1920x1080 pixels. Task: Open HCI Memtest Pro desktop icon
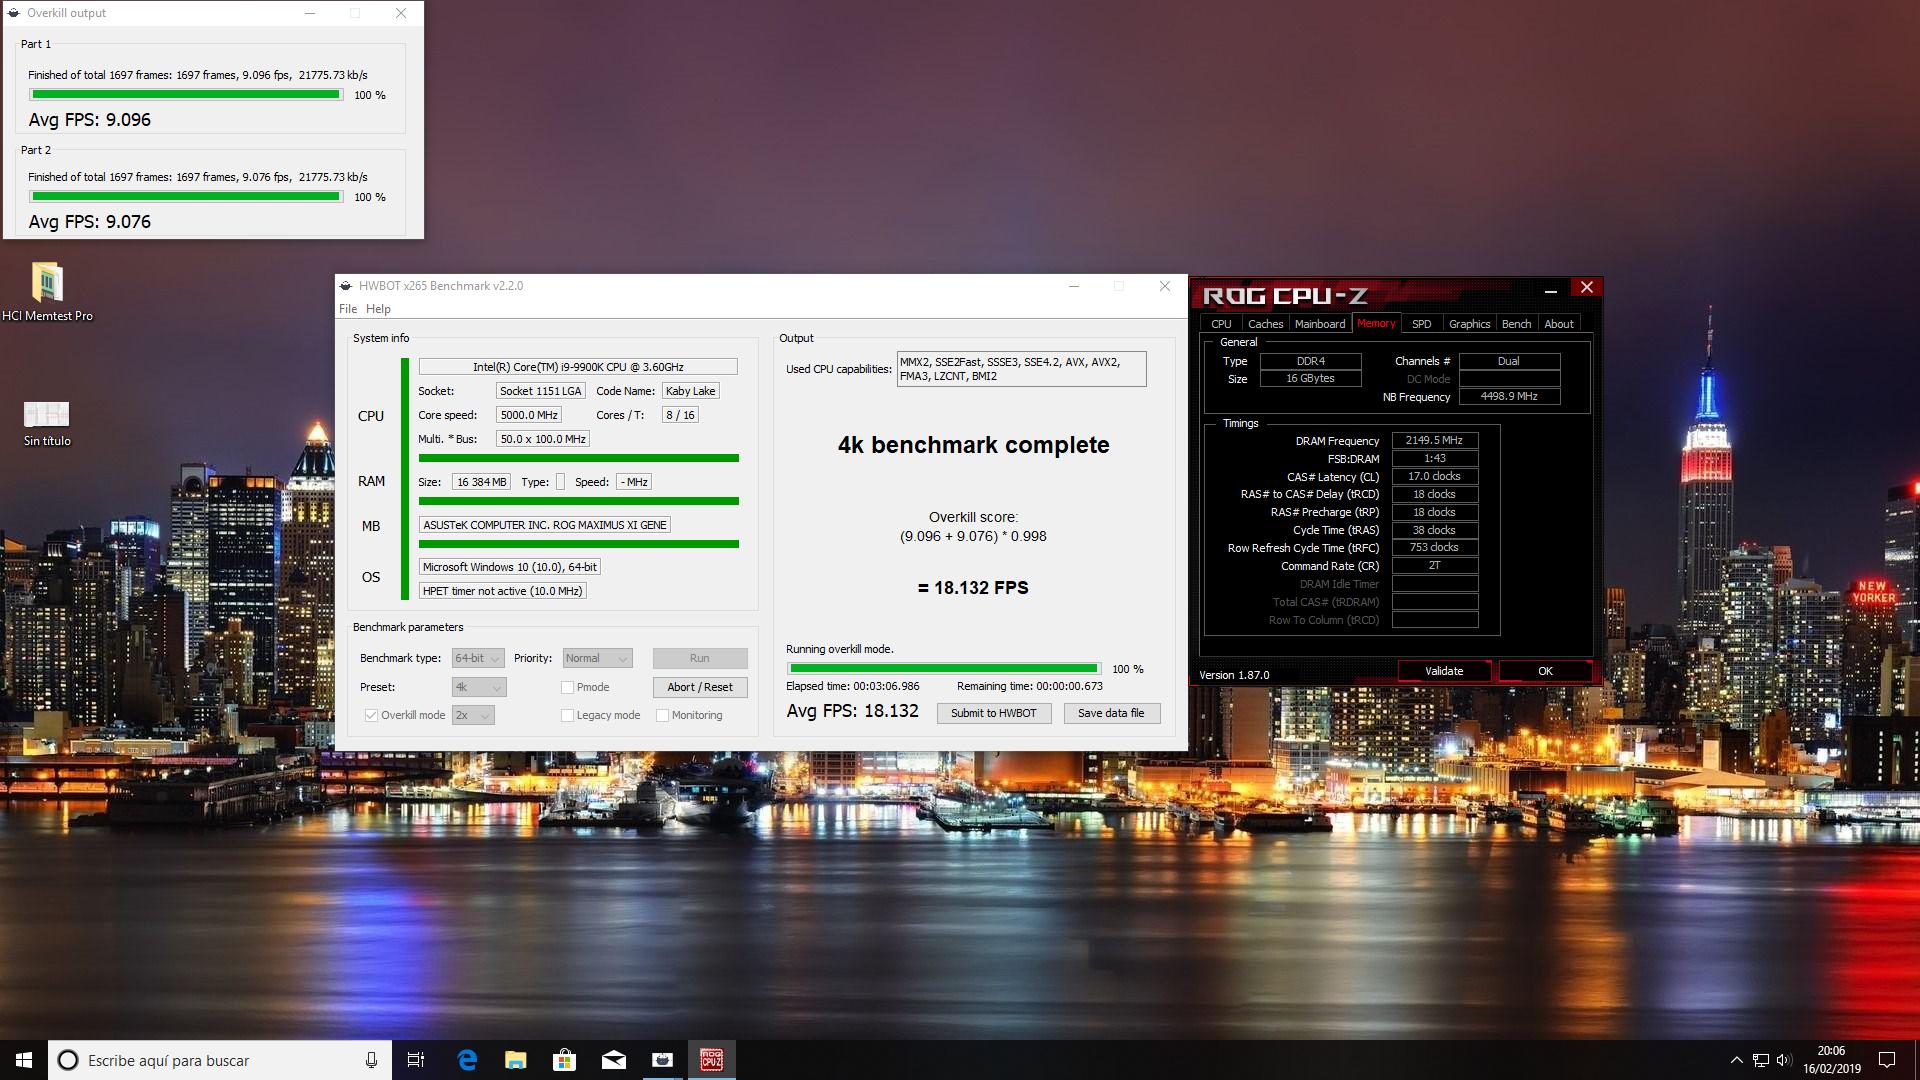click(47, 284)
